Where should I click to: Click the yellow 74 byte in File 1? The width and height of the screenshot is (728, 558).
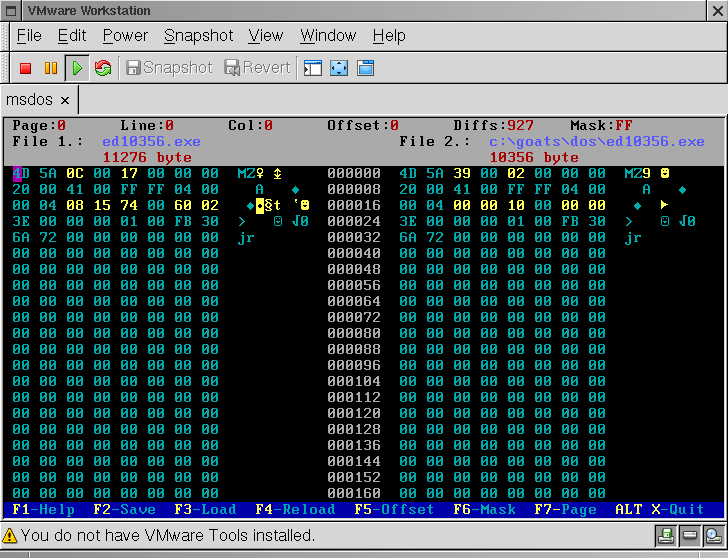[x=129, y=205]
